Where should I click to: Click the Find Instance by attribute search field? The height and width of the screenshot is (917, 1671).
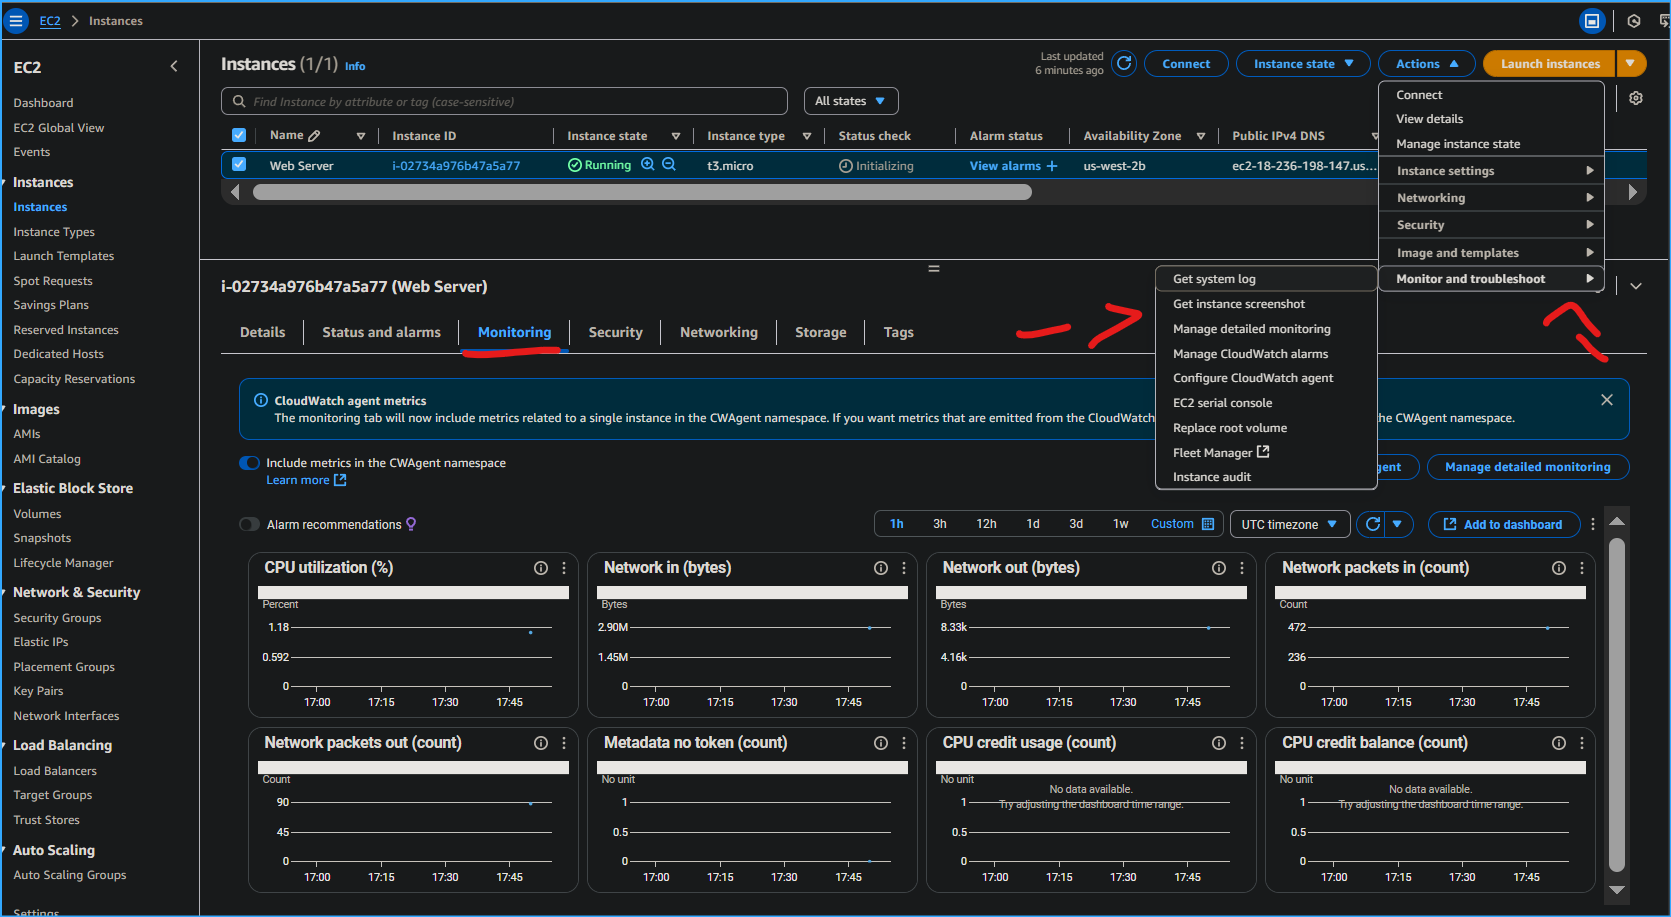503,100
